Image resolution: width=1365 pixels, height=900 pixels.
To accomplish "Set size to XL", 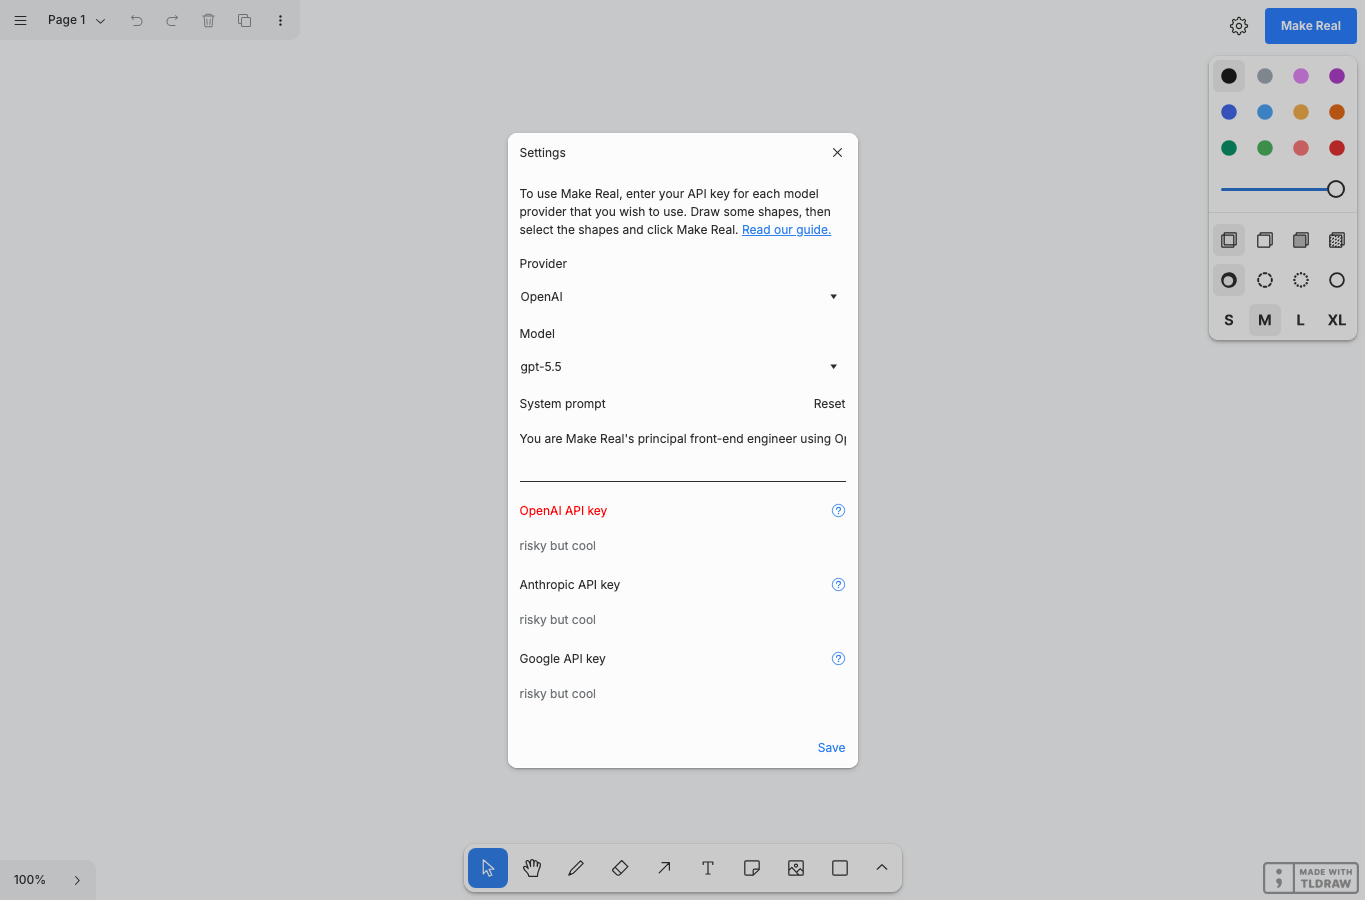I will 1337,320.
